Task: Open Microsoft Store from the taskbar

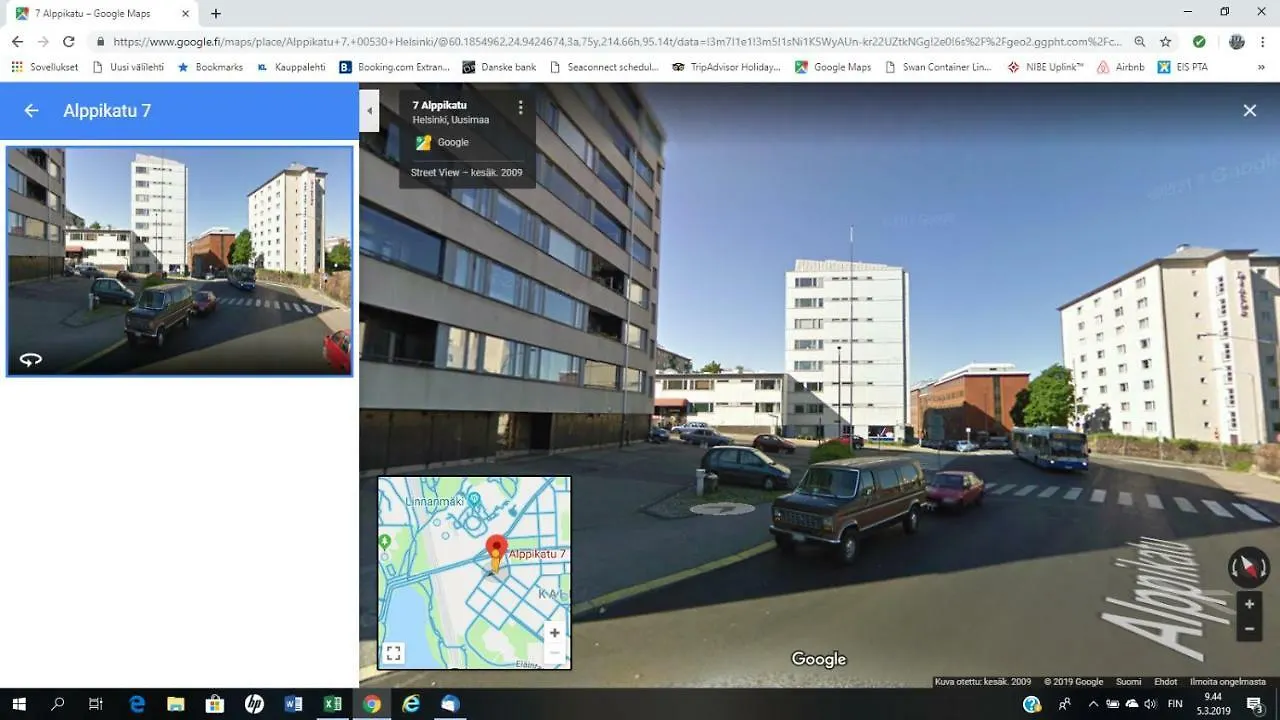Action: click(215, 704)
